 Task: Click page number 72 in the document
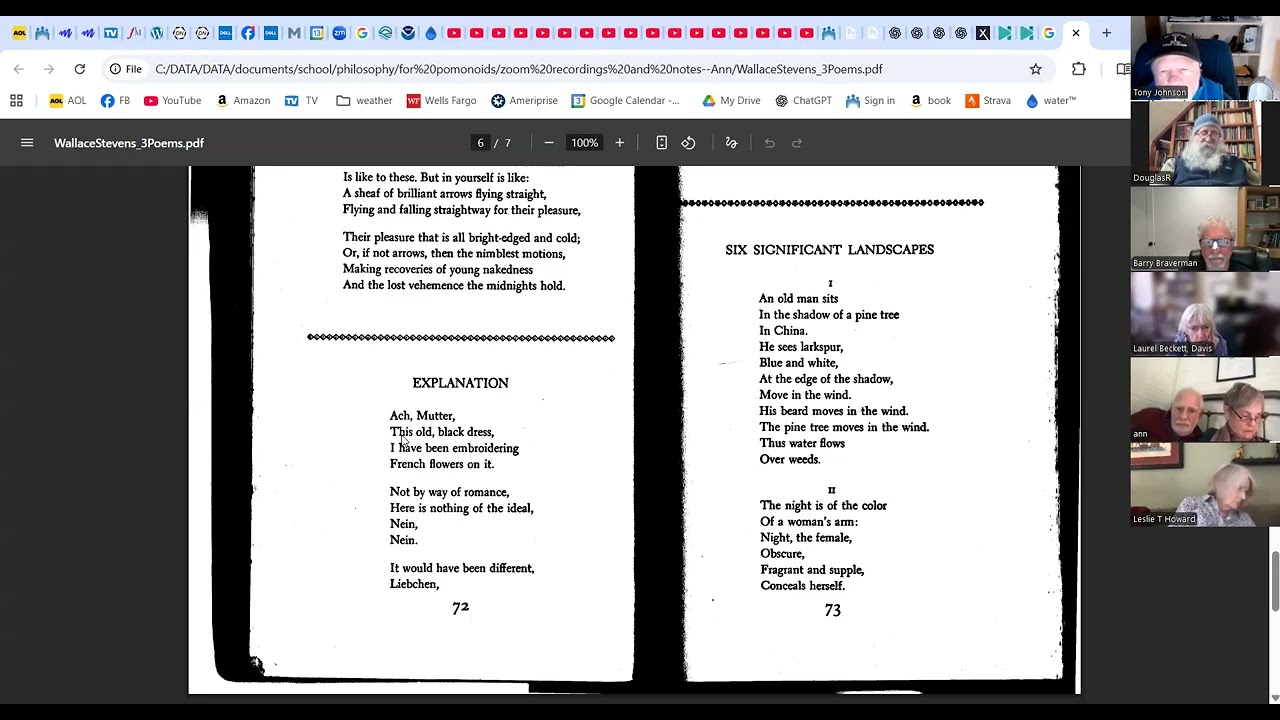pyautogui.click(x=460, y=607)
